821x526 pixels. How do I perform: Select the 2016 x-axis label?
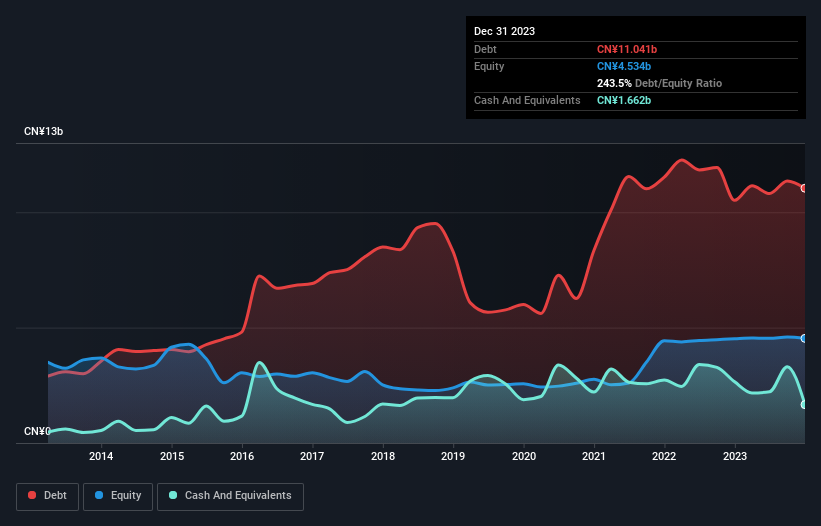click(242, 456)
